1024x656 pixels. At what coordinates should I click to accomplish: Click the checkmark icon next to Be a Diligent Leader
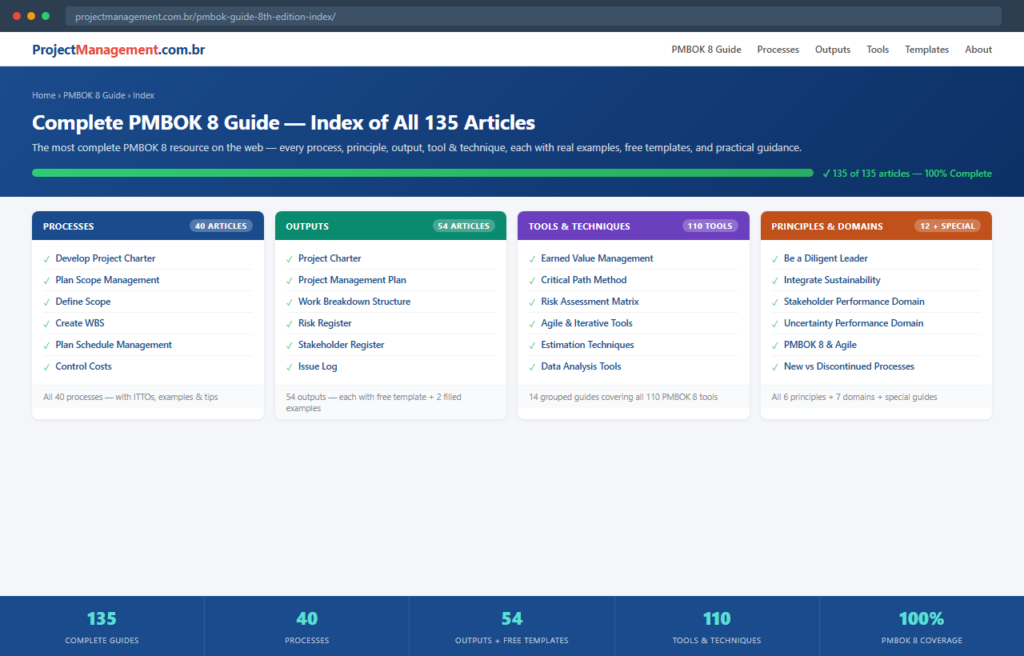[x=775, y=259]
